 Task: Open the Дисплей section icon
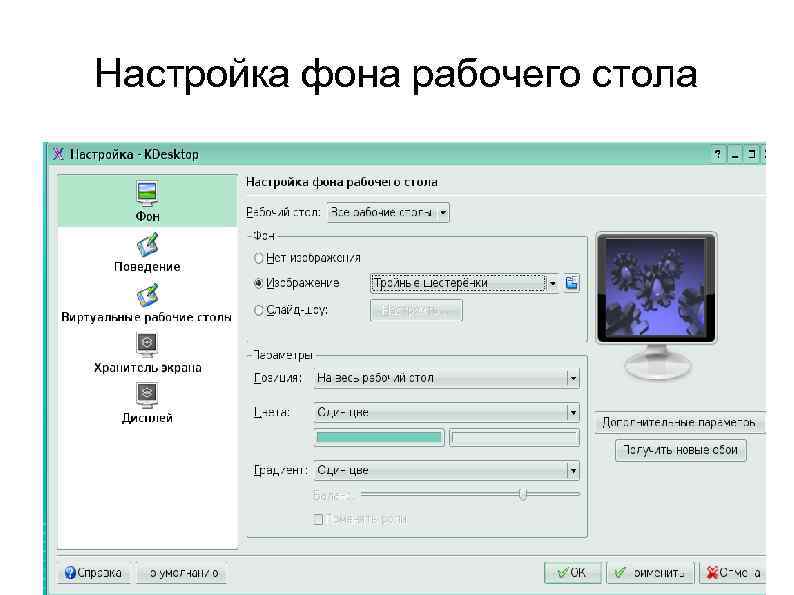coord(147,395)
